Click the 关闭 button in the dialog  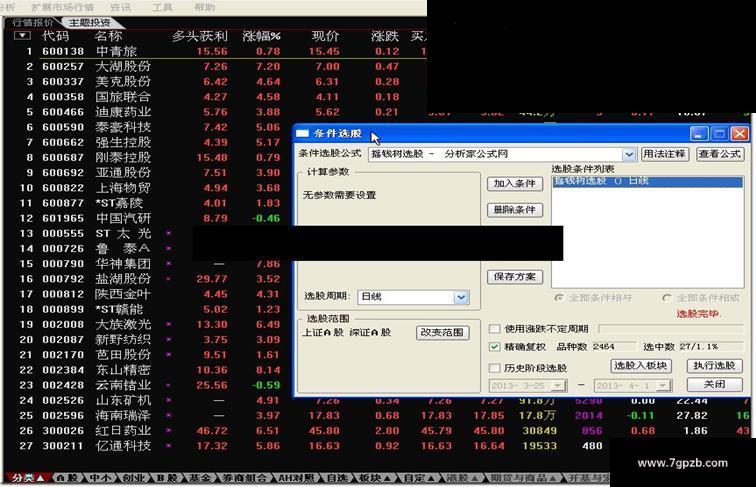coord(715,384)
